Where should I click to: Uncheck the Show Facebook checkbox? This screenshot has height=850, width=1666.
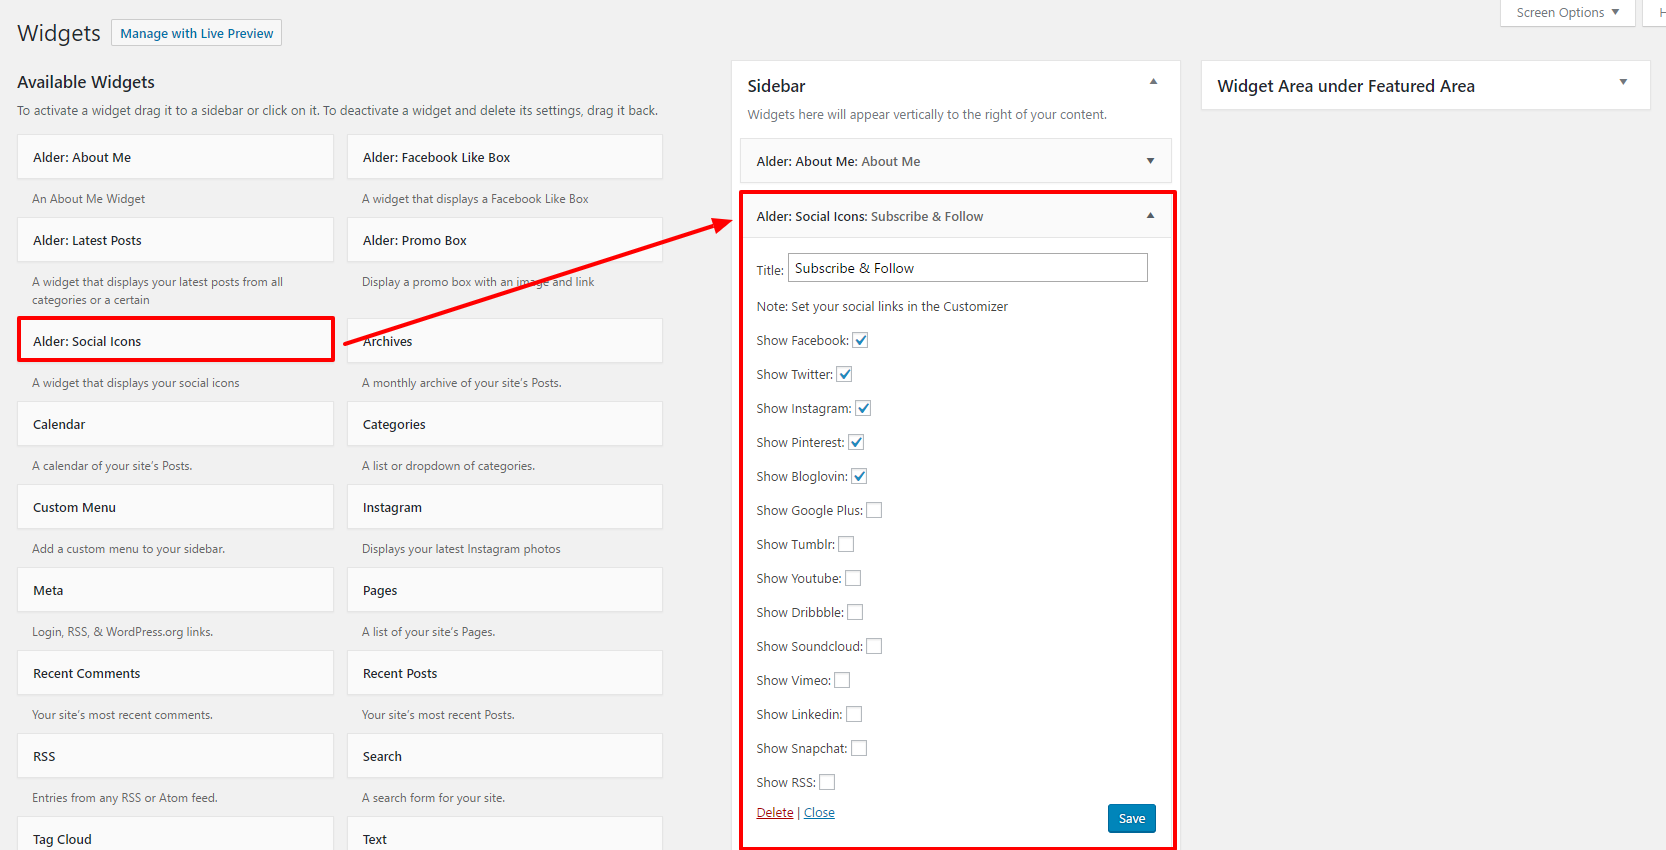(860, 340)
